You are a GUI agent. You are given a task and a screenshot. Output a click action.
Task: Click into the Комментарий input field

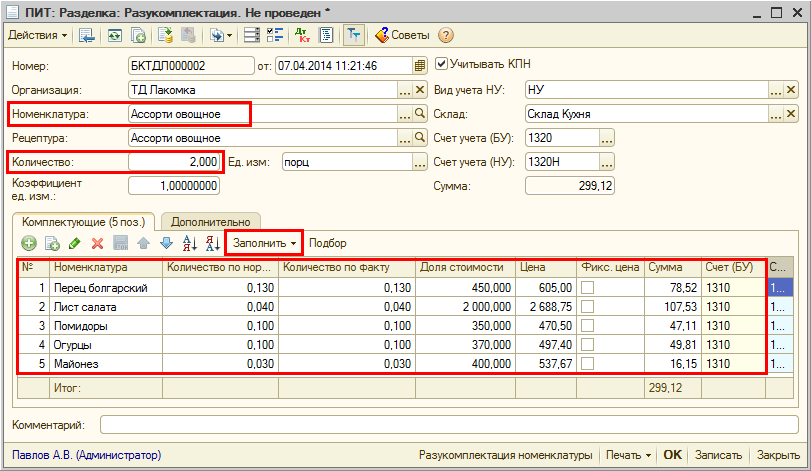(448, 425)
